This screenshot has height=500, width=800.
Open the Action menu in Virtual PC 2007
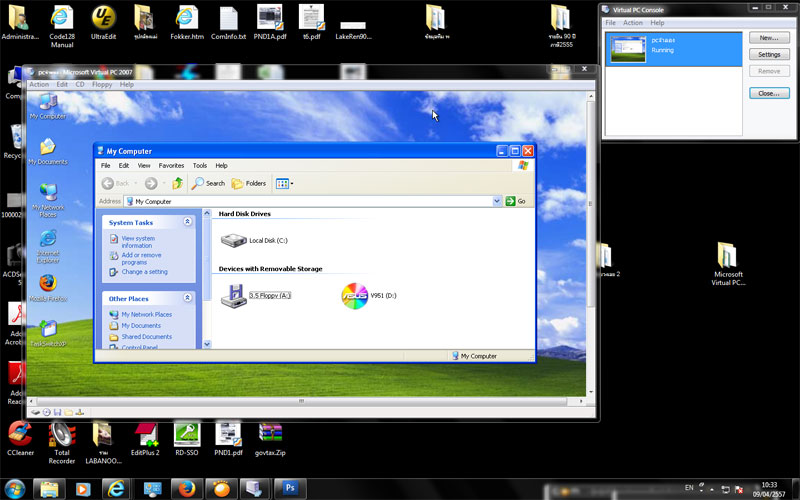39,84
